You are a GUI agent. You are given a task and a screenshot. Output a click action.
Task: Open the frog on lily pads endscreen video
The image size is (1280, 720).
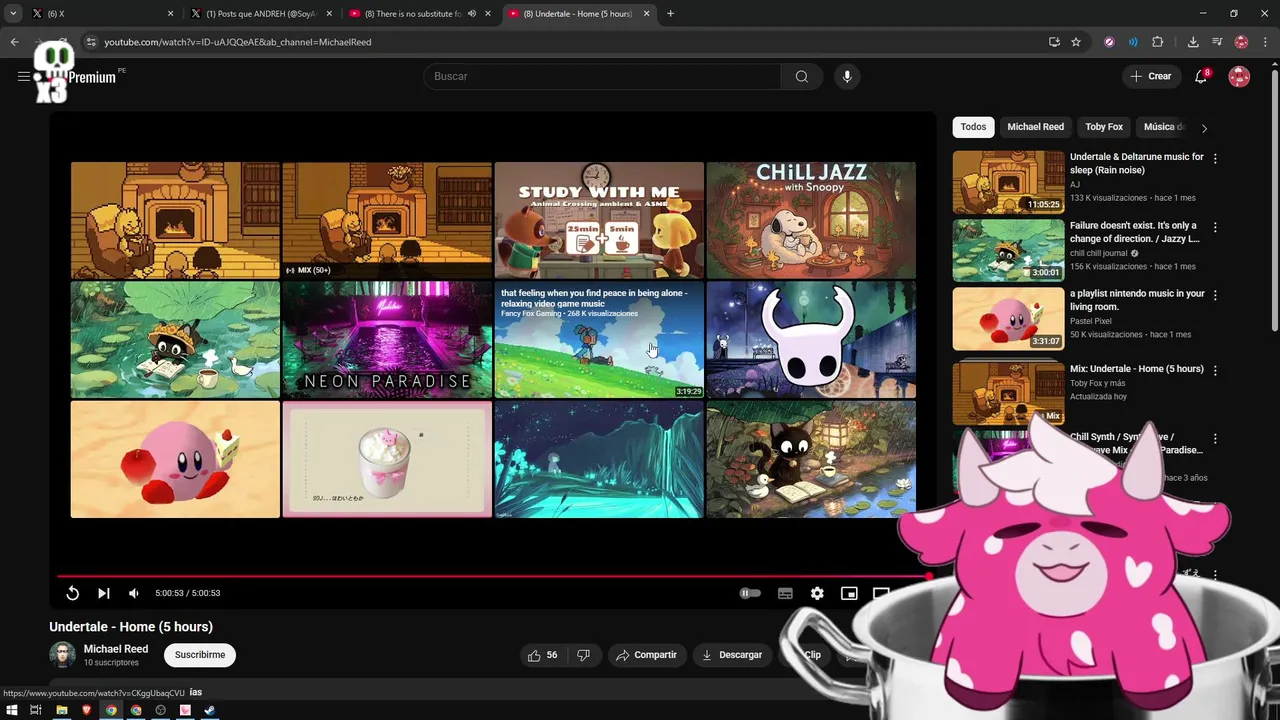pos(175,339)
